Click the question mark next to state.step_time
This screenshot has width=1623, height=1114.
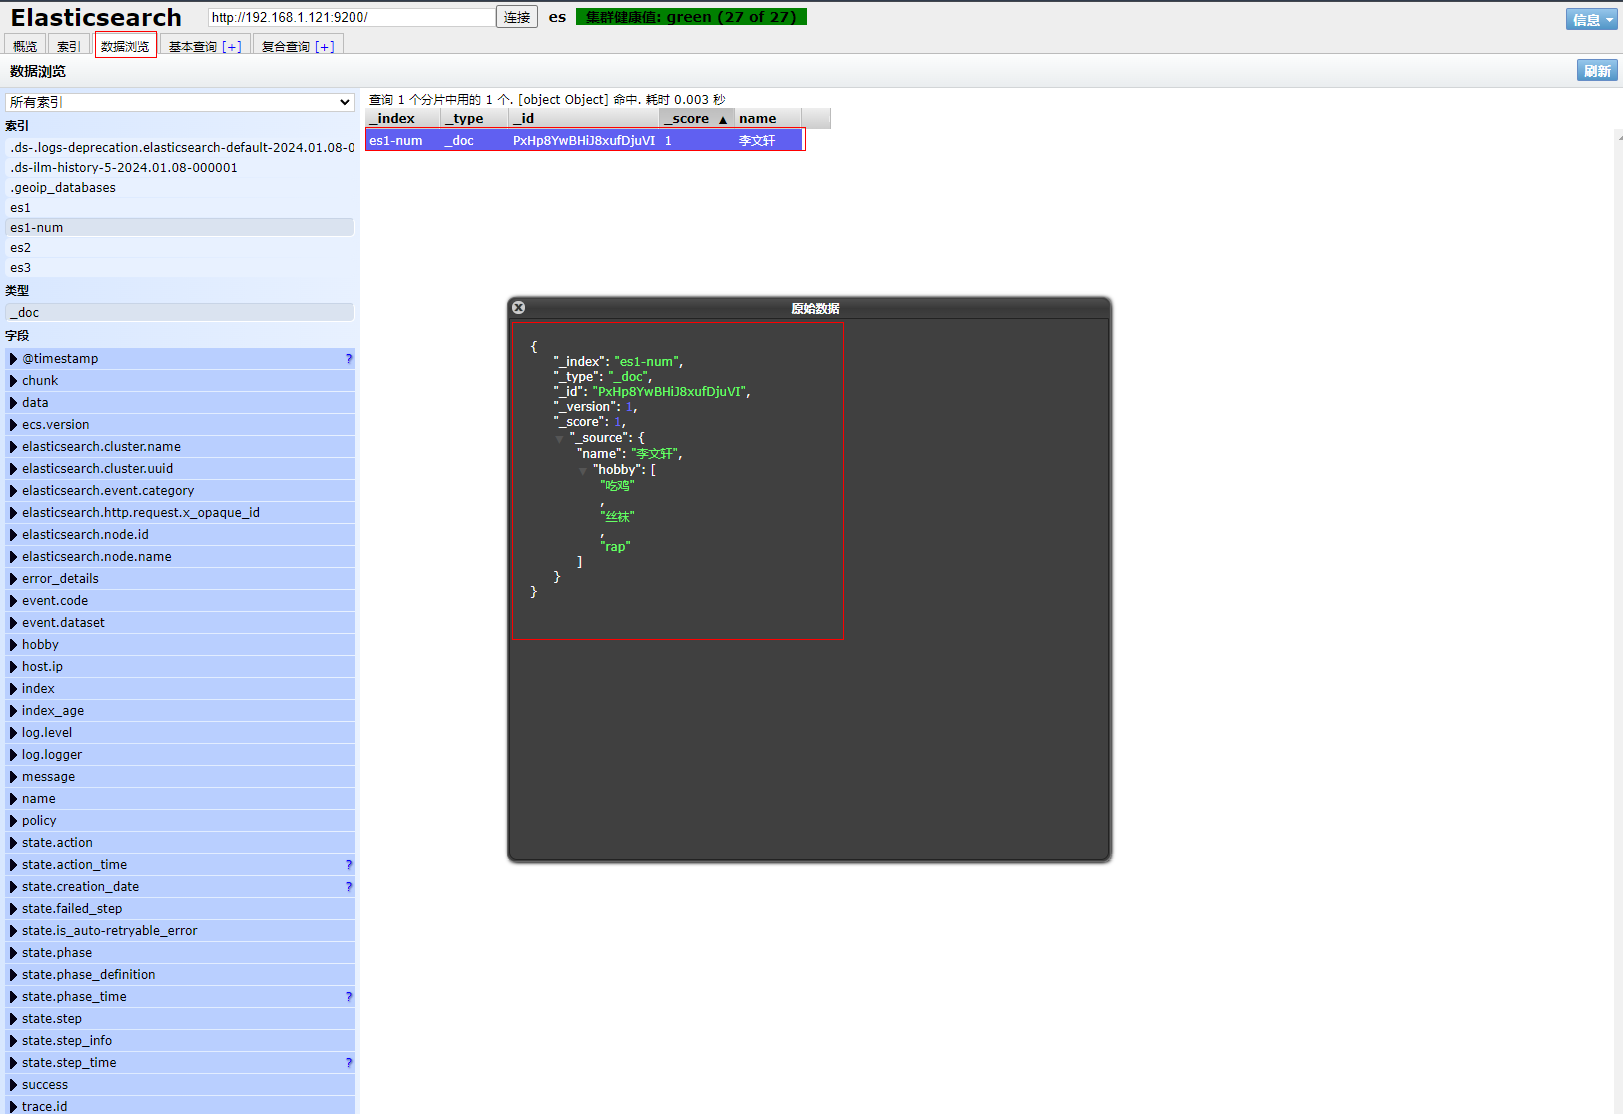348,1063
